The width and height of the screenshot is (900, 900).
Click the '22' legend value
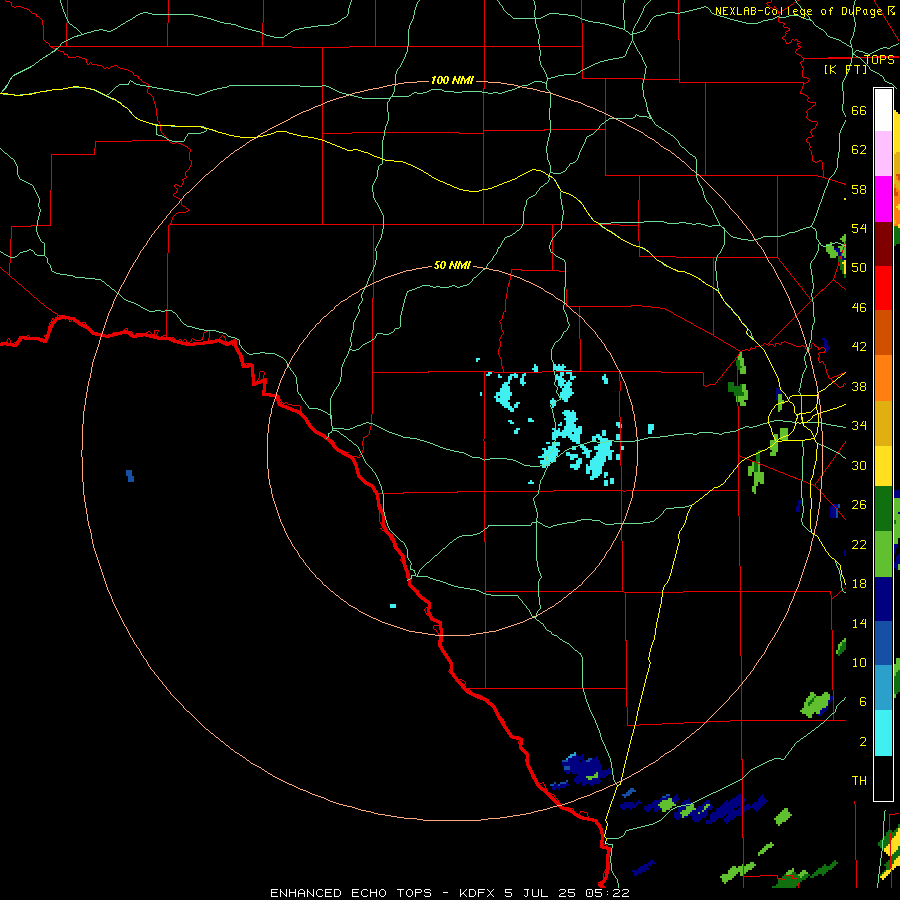[859, 544]
